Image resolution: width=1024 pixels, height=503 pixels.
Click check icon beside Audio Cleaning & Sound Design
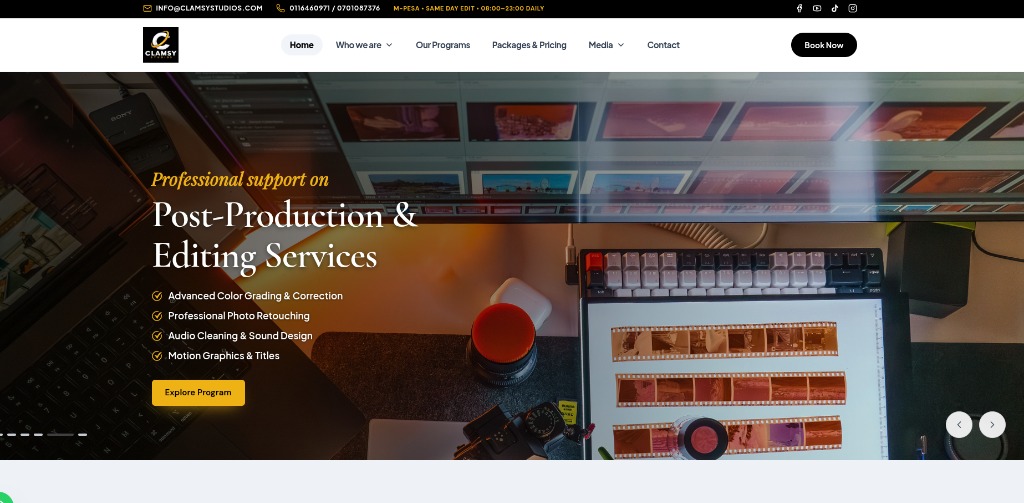coord(157,336)
